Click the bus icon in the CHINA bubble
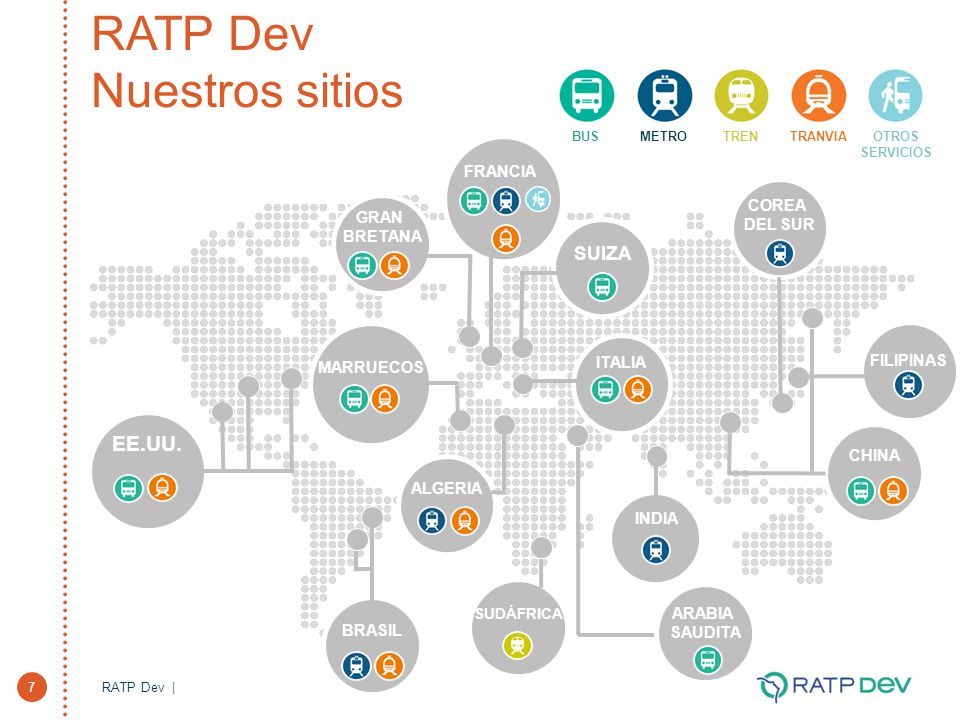The image size is (960, 720). (861, 490)
